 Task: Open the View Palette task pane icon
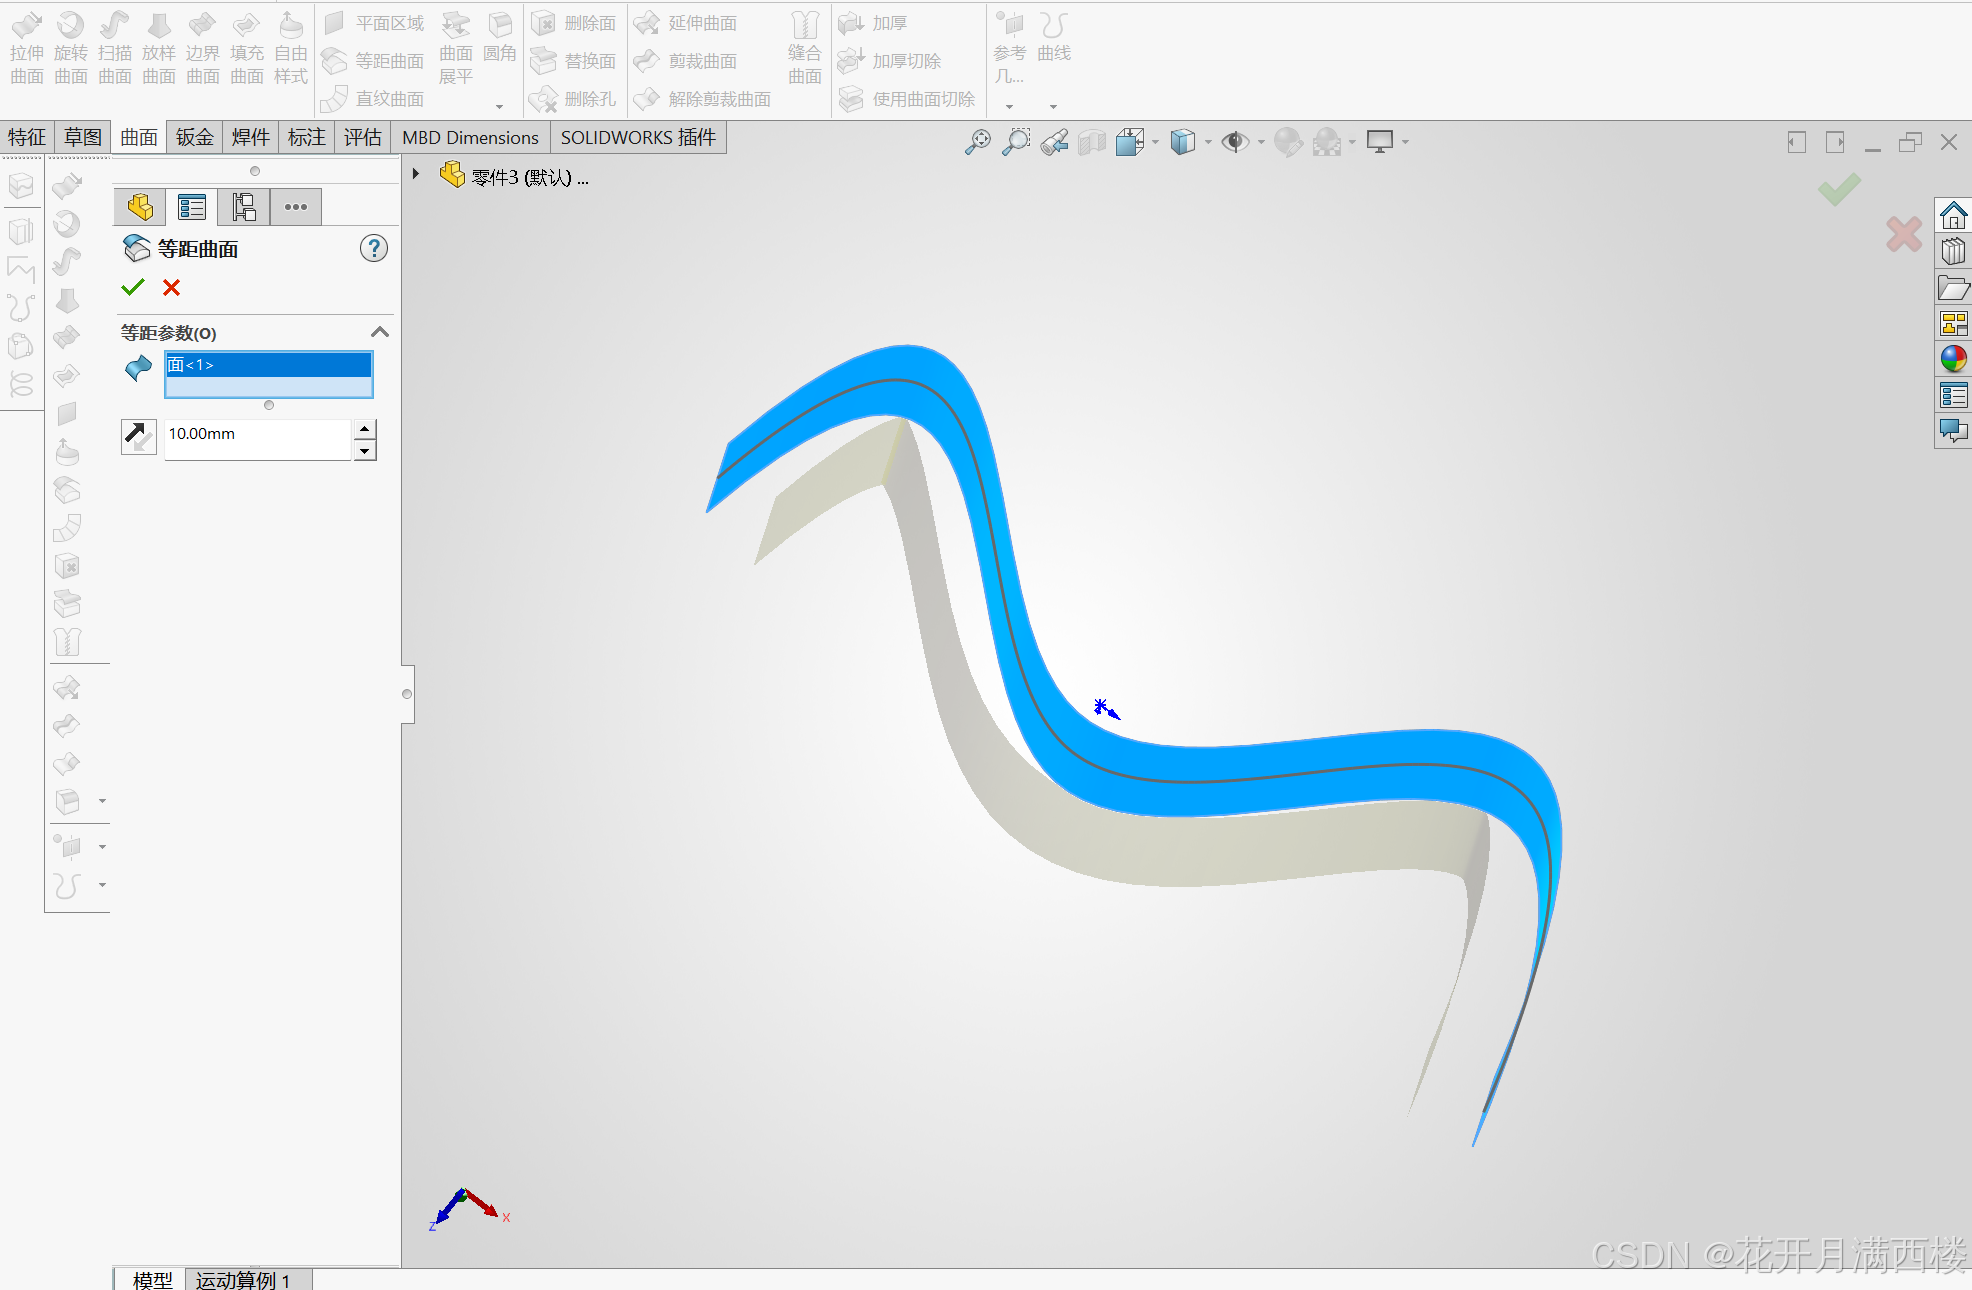[1953, 323]
